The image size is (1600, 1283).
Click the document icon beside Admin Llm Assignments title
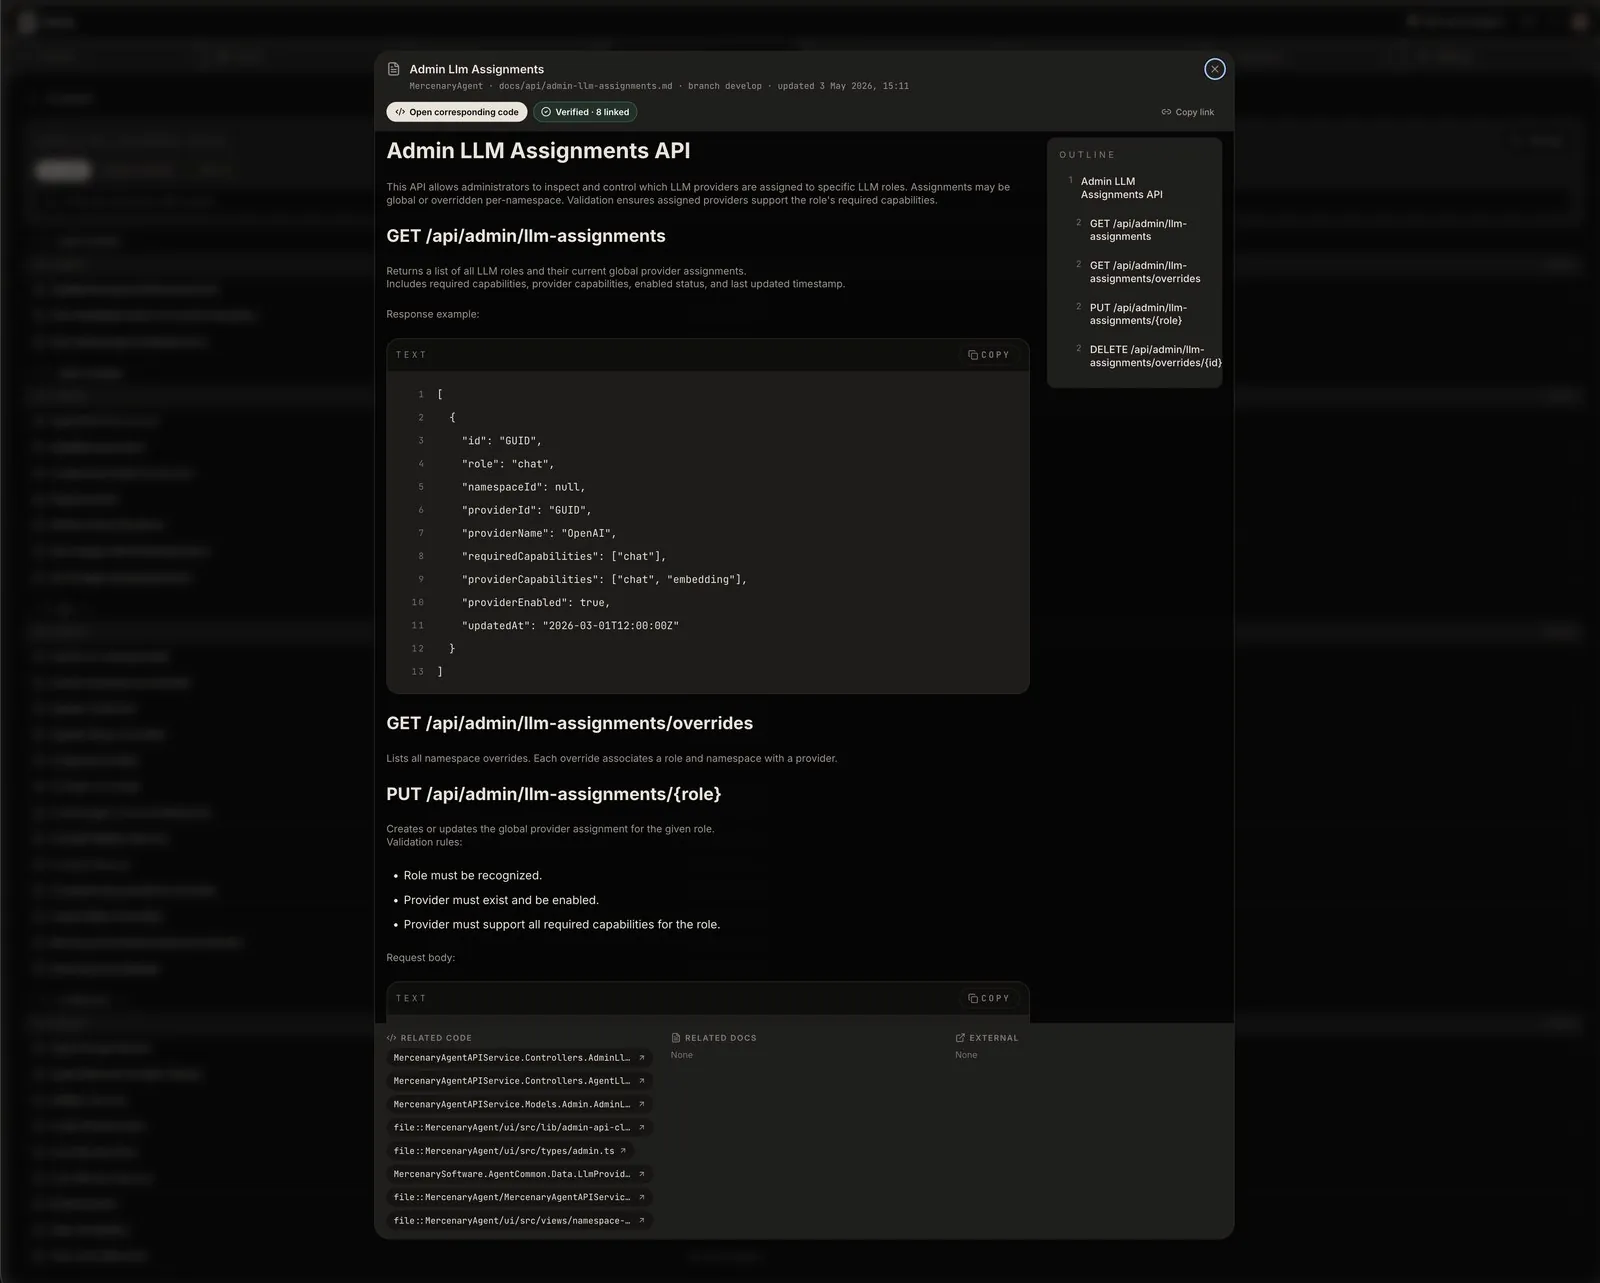point(394,69)
